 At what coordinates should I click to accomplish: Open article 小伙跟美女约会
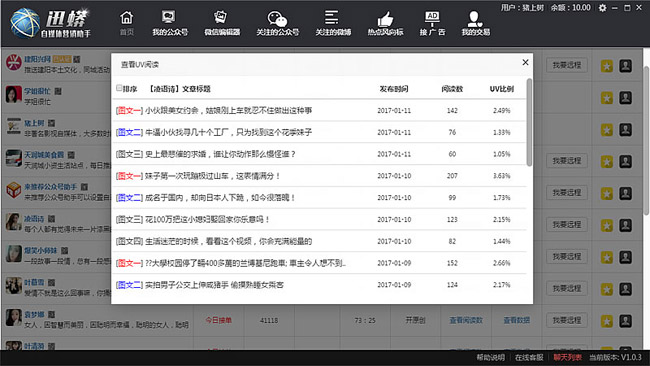coord(228,111)
